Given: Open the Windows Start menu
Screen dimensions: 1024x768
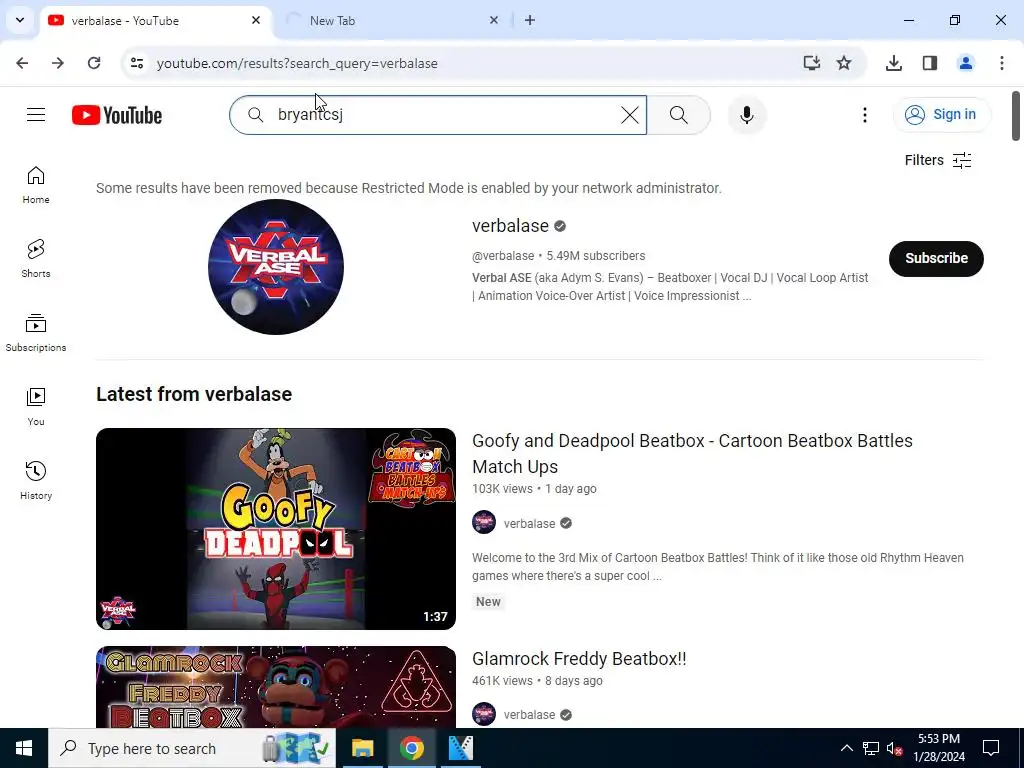Looking at the screenshot, I should click(24, 748).
